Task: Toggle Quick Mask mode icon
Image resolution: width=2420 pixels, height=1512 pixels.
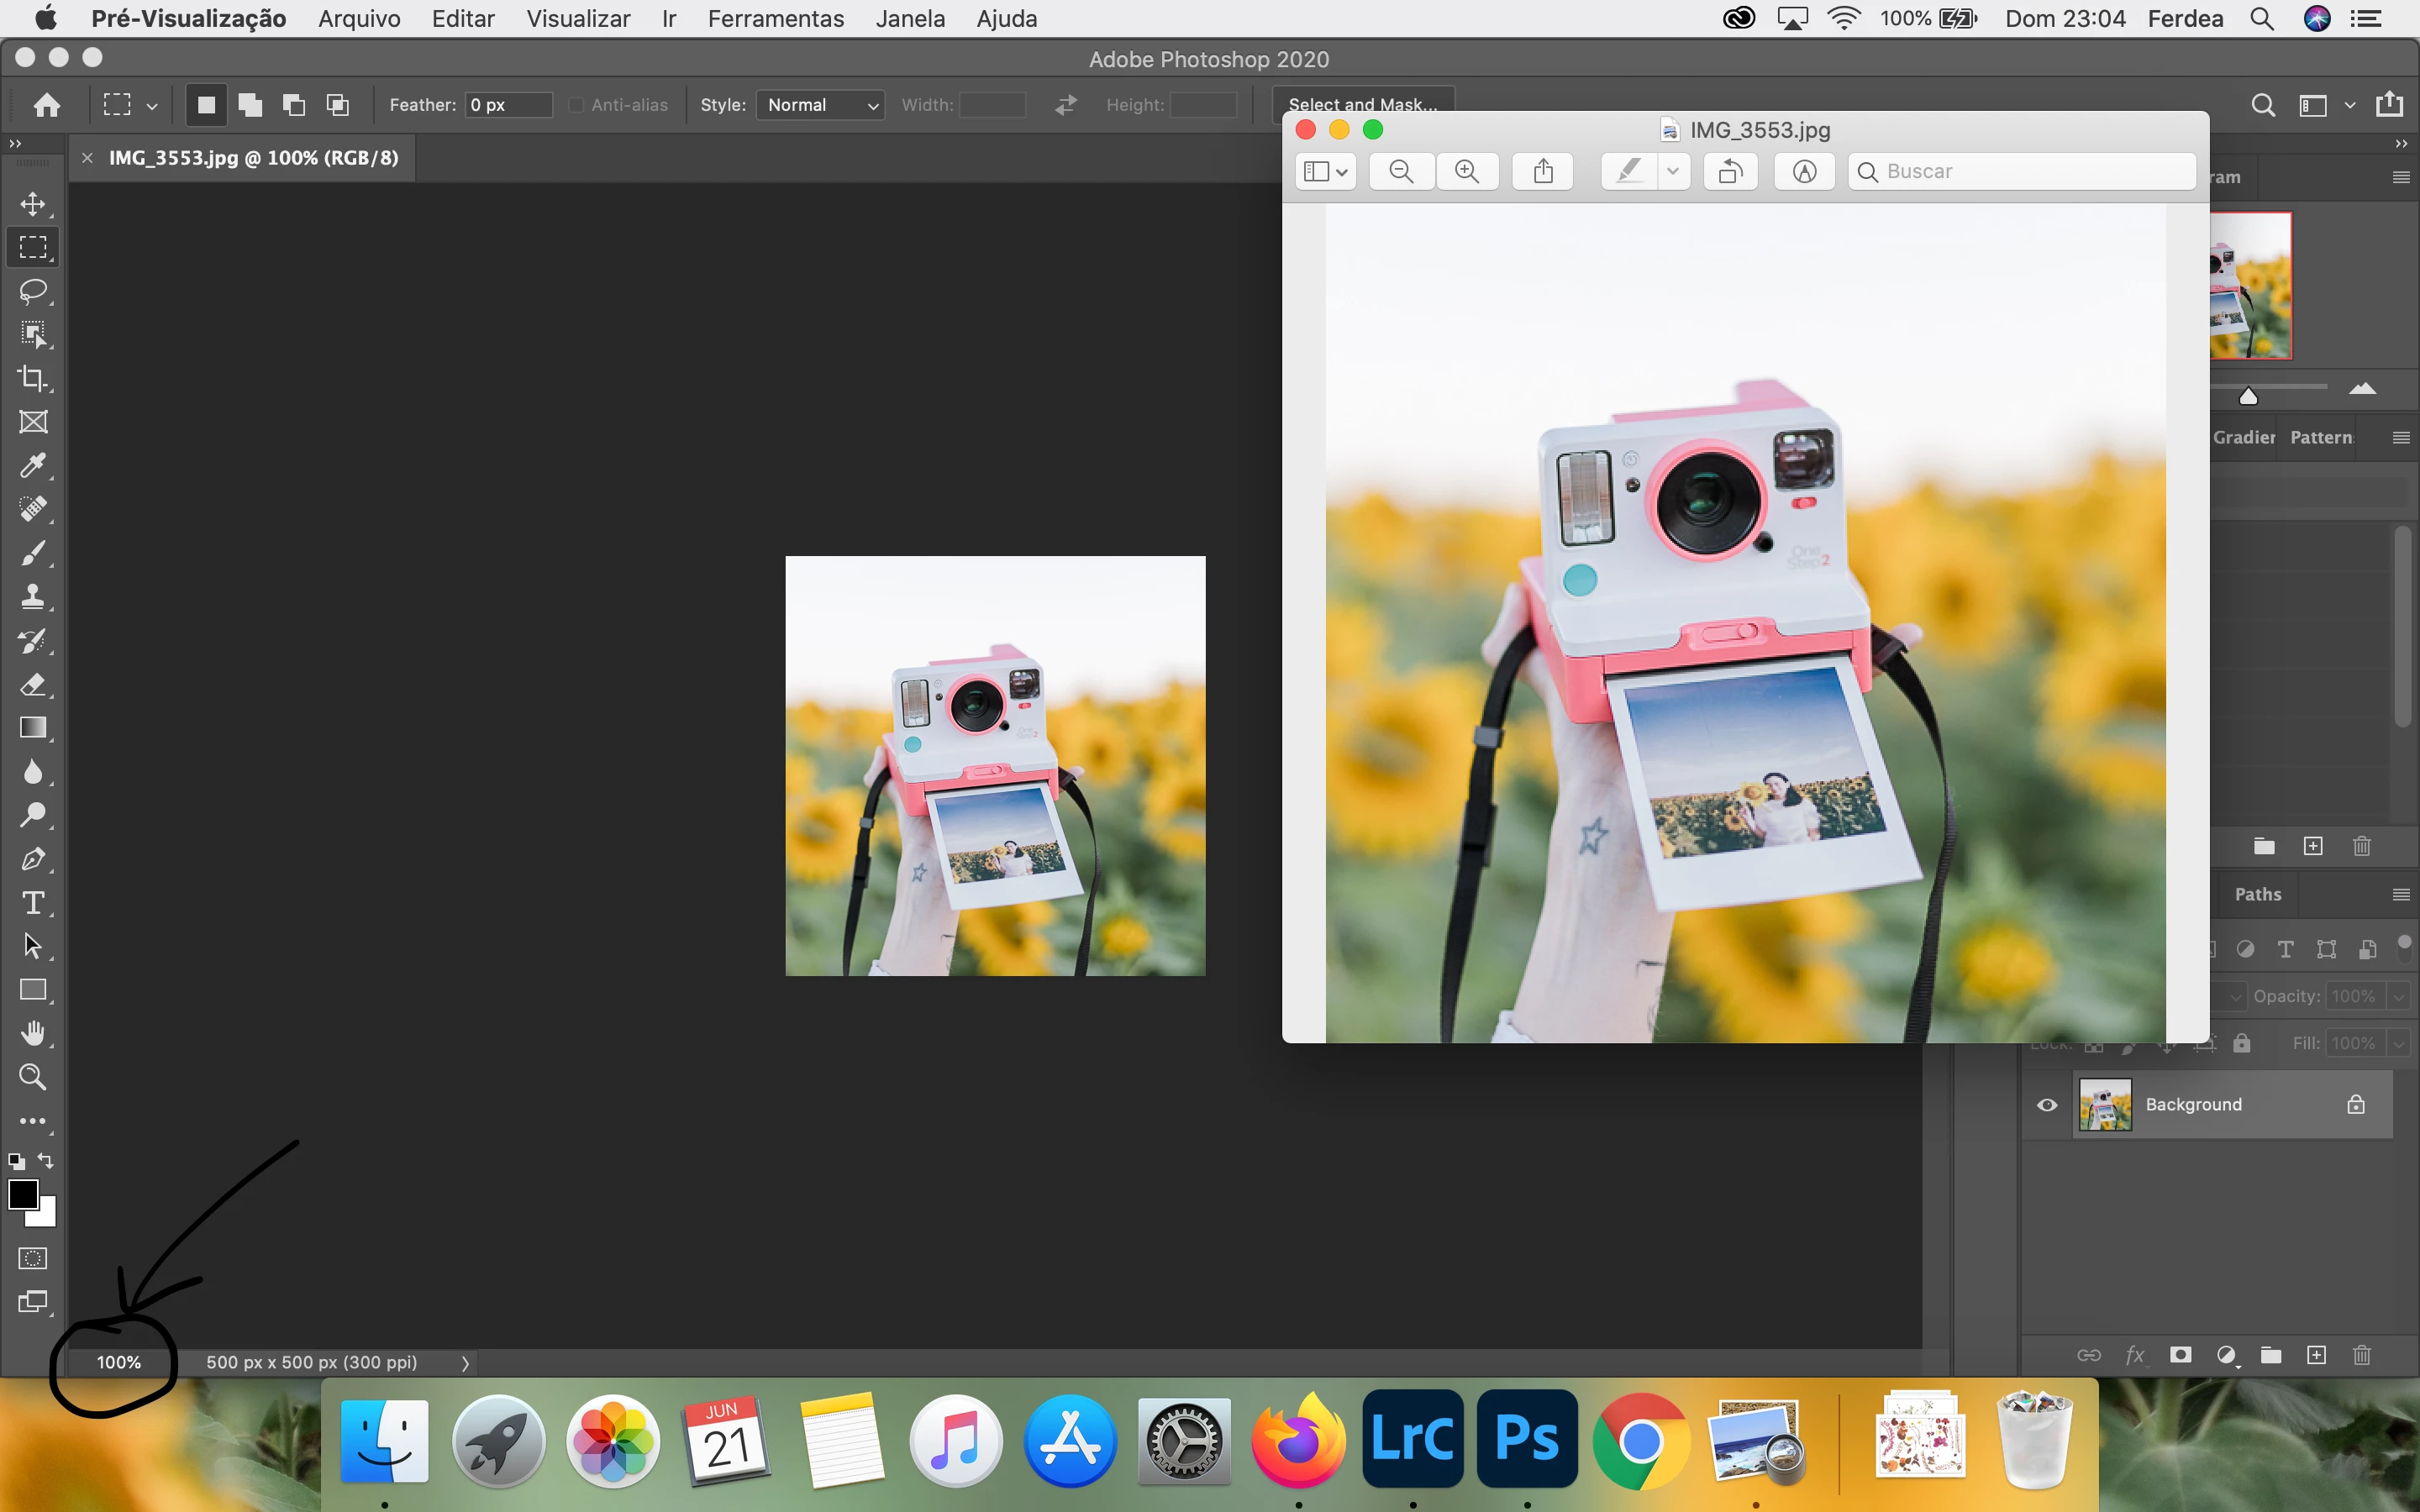Action: [33, 1258]
